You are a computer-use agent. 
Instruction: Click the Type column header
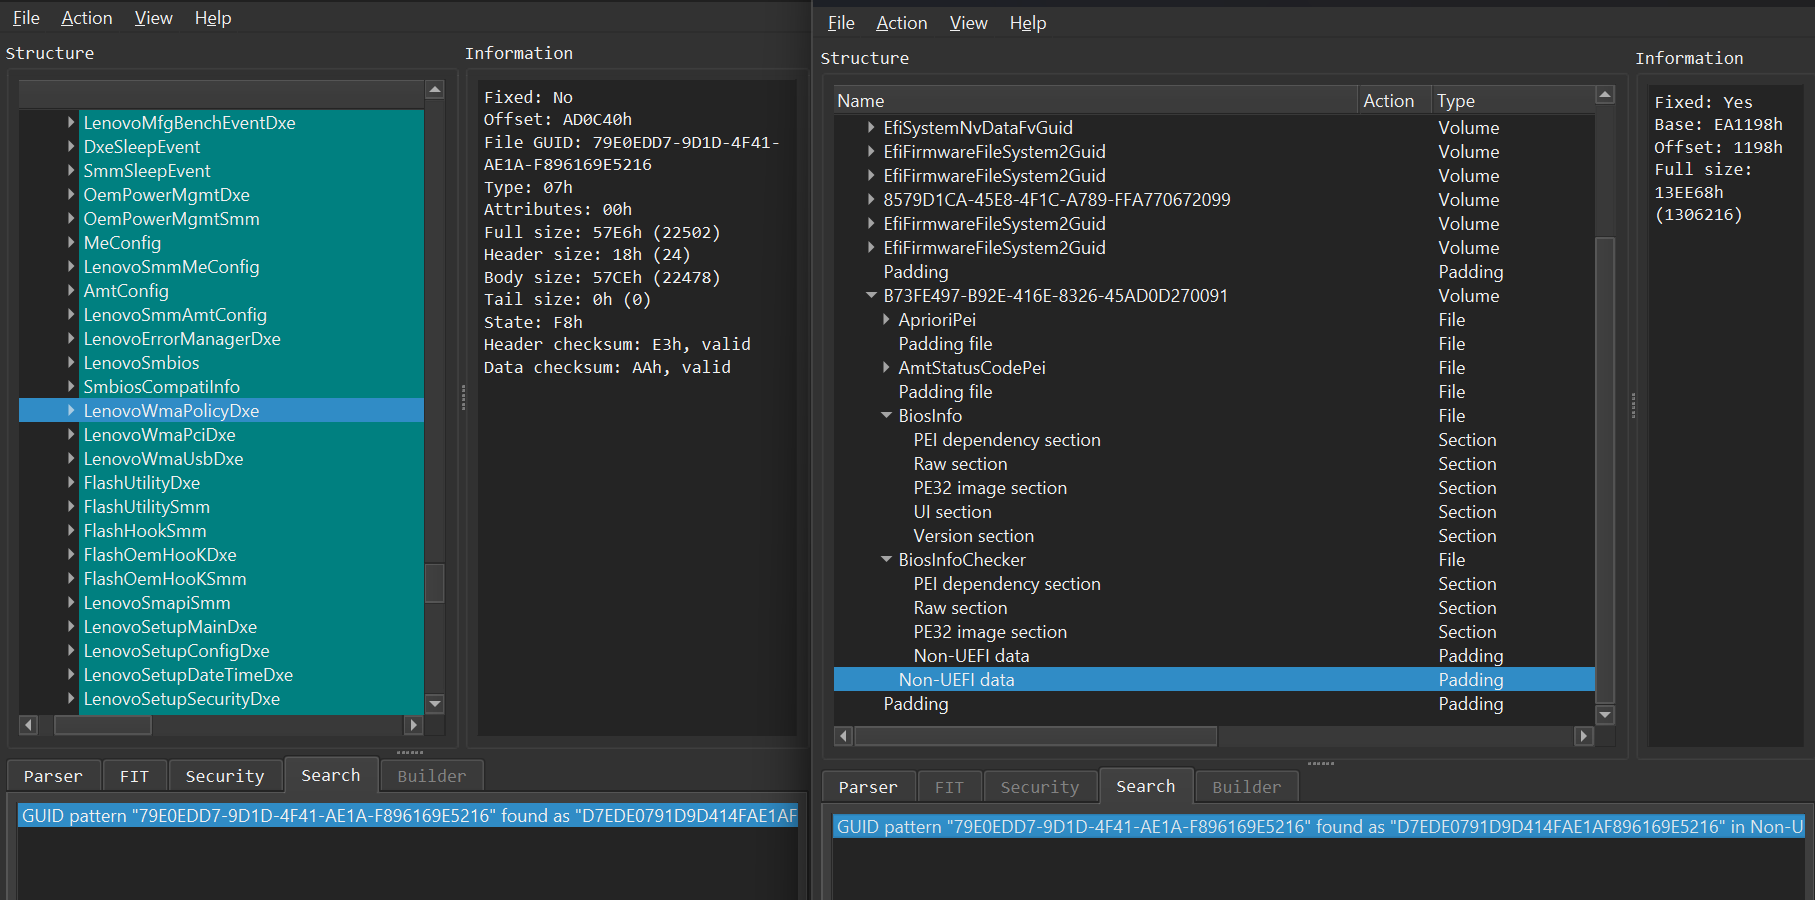[x=1455, y=101]
